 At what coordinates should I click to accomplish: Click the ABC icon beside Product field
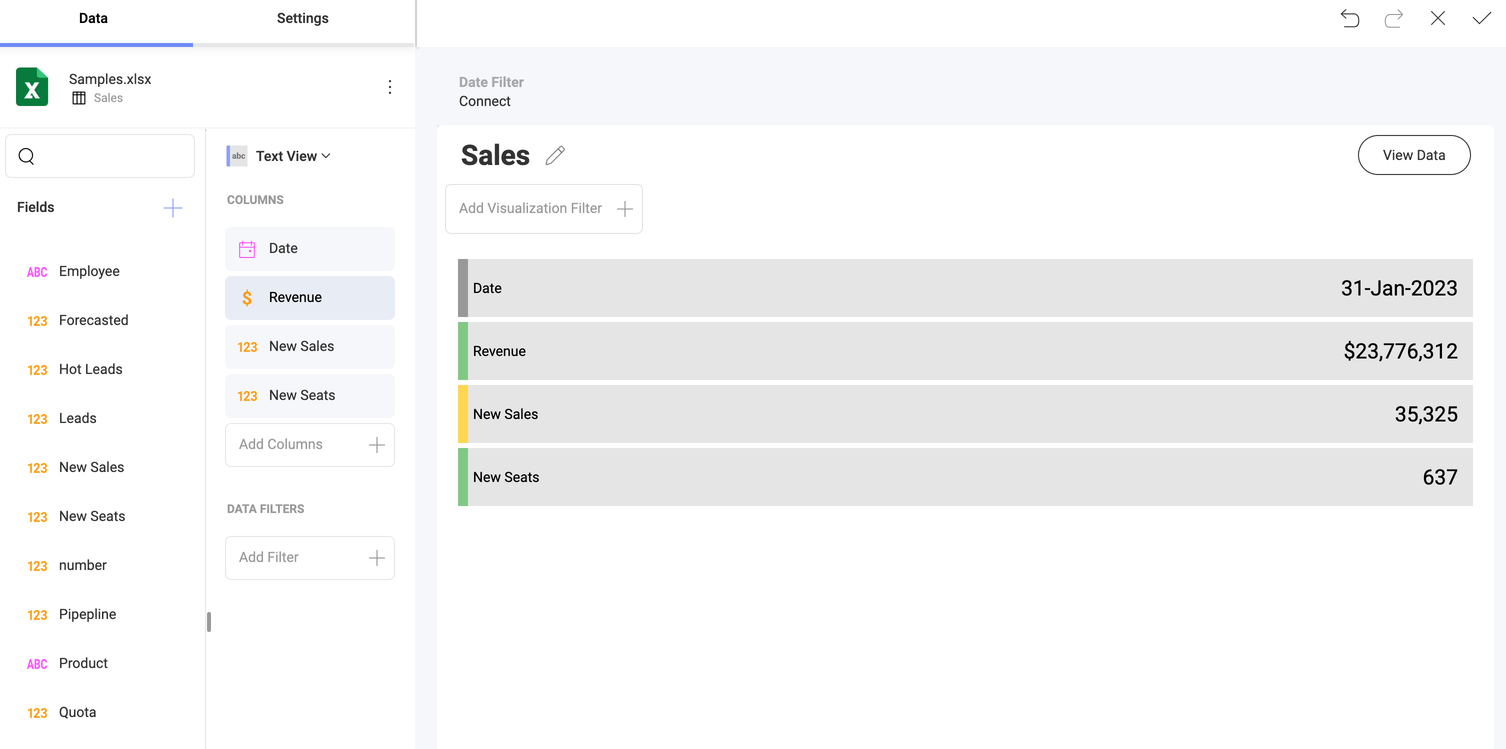37,664
